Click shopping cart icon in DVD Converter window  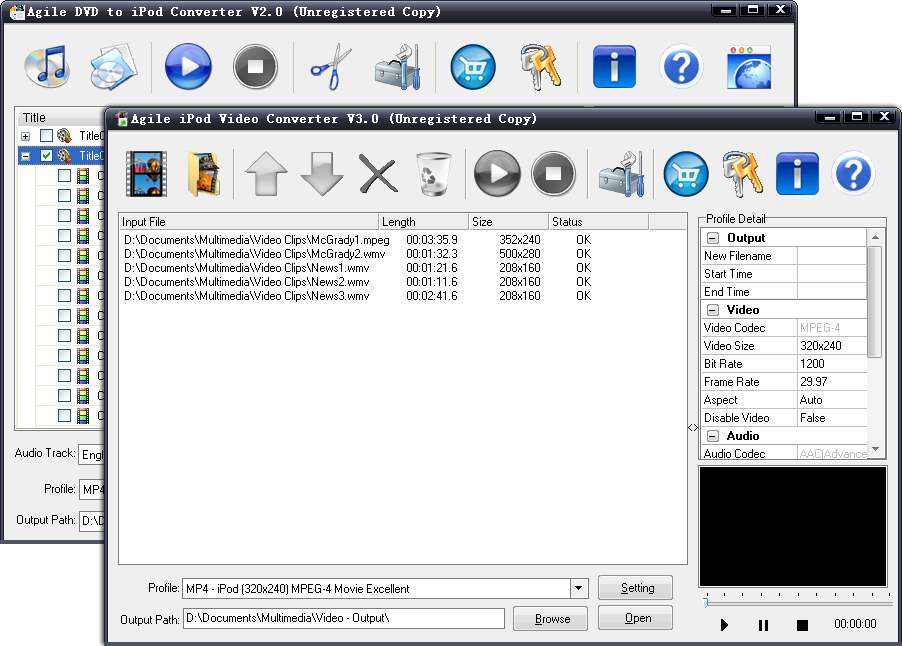click(x=473, y=67)
